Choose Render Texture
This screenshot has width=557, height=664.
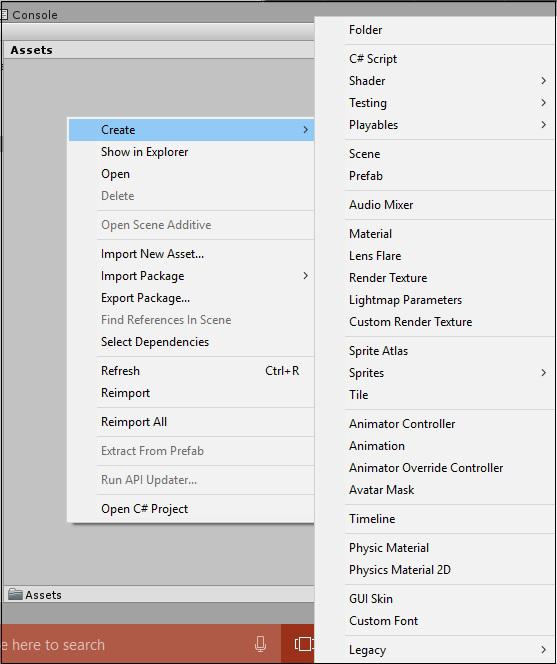click(435, 278)
